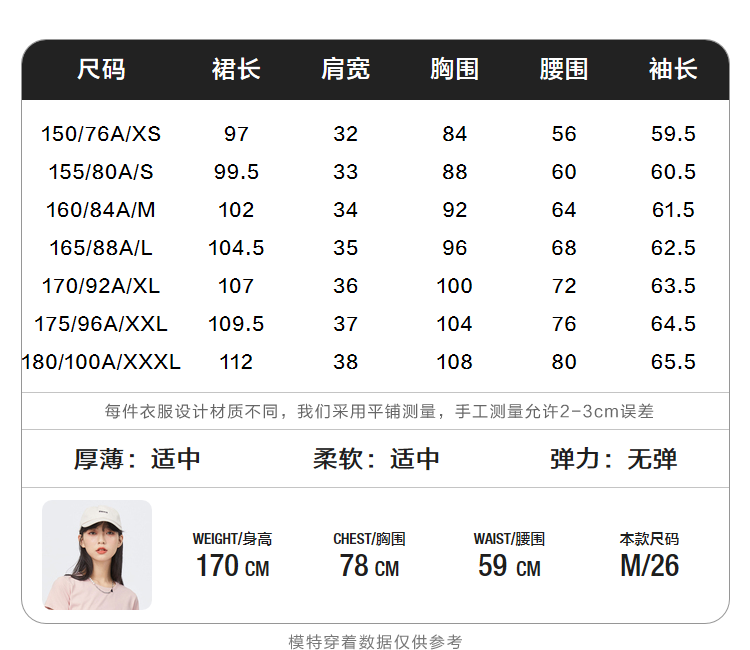The image size is (750, 650).
Task: Click the WEIGHT/身高 label
Action: pyautogui.click(x=232, y=539)
